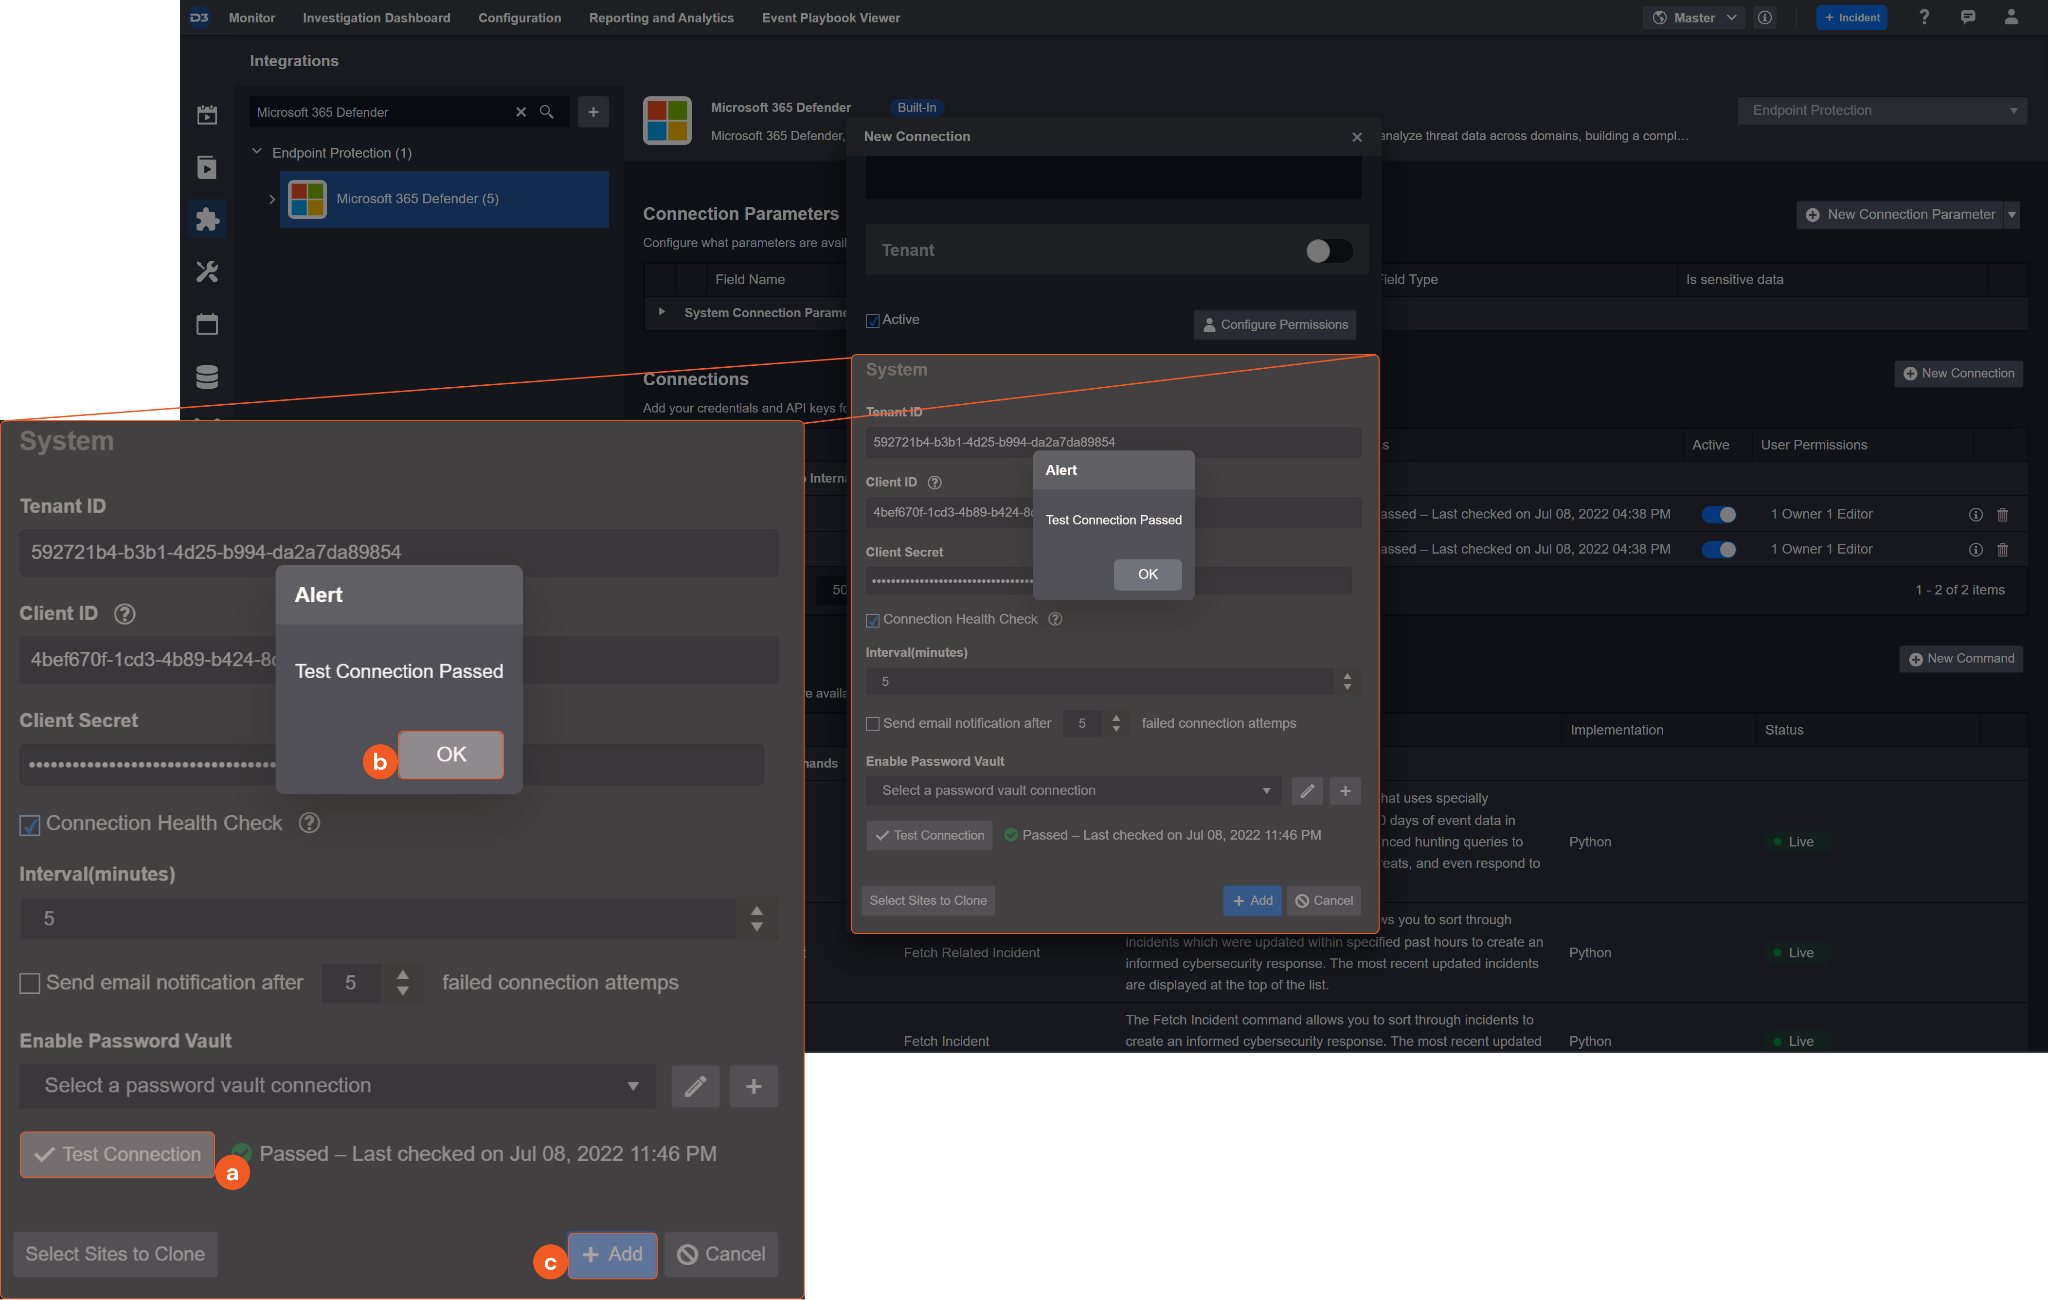Open the Investigation Dashboard menu
This screenshot has width=2048, height=1300.
[376, 18]
